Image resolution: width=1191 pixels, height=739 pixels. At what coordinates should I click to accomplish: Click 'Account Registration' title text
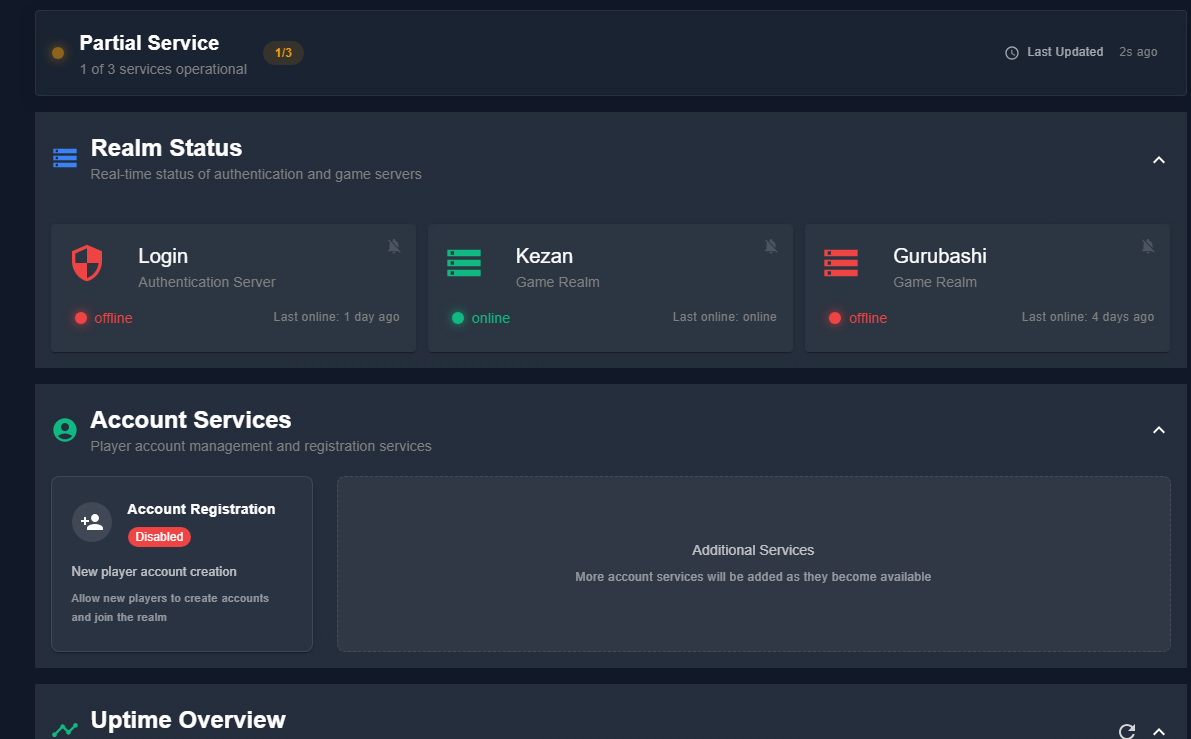tap(201, 509)
